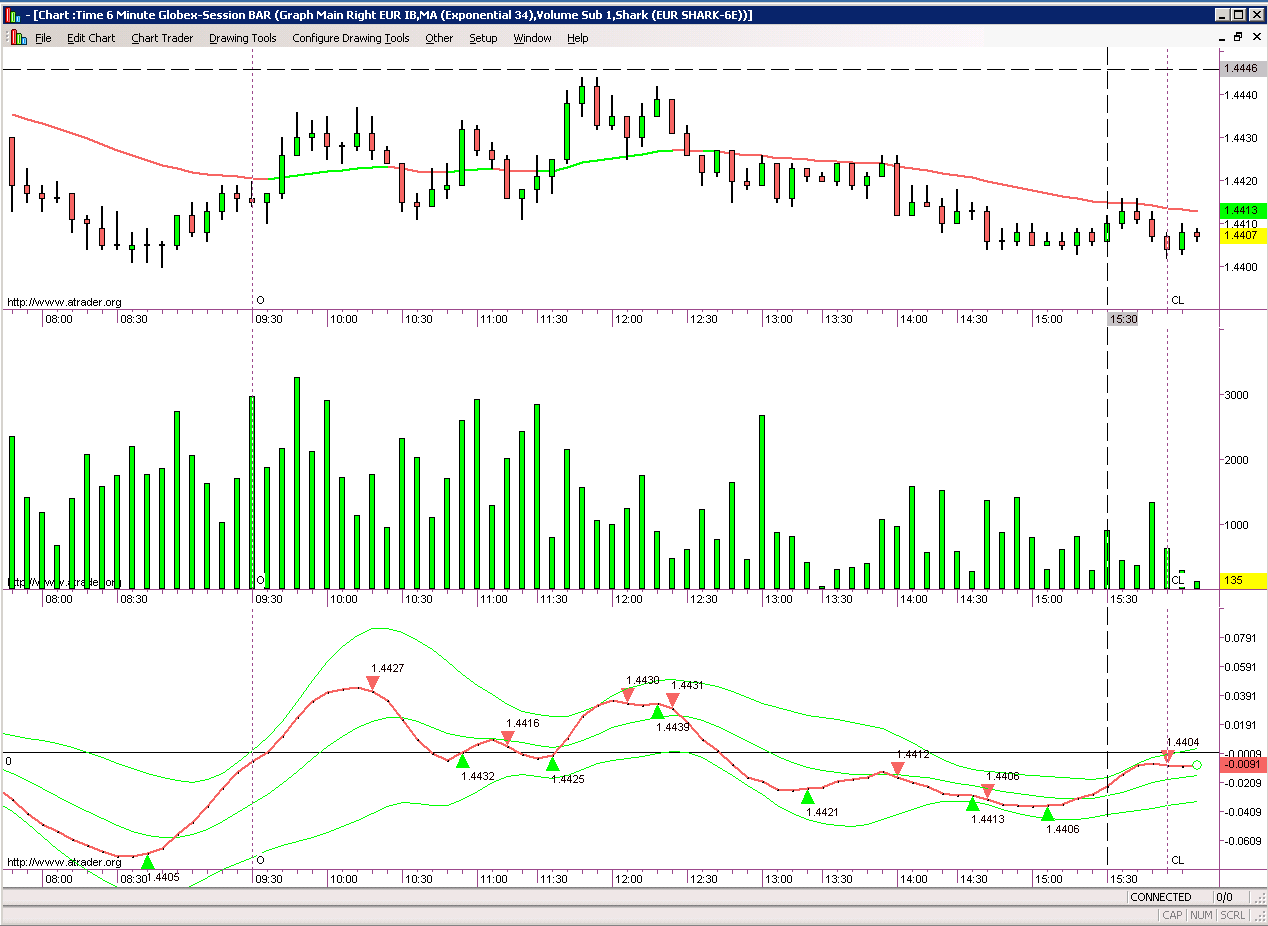
Task: Click the CAP indicator in status bar
Action: point(1172,915)
